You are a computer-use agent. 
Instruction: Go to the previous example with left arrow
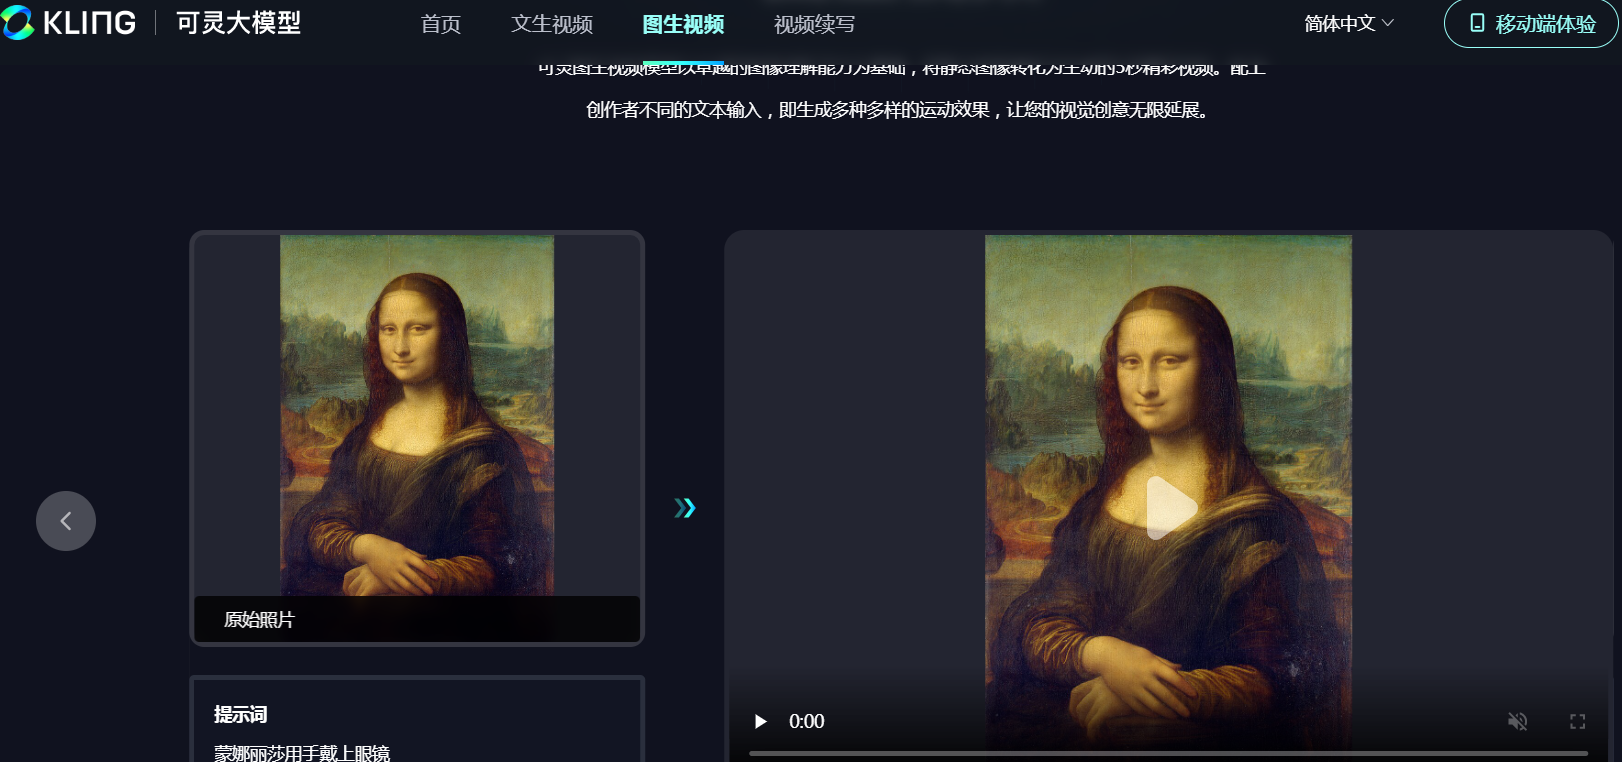(x=66, y=521)
